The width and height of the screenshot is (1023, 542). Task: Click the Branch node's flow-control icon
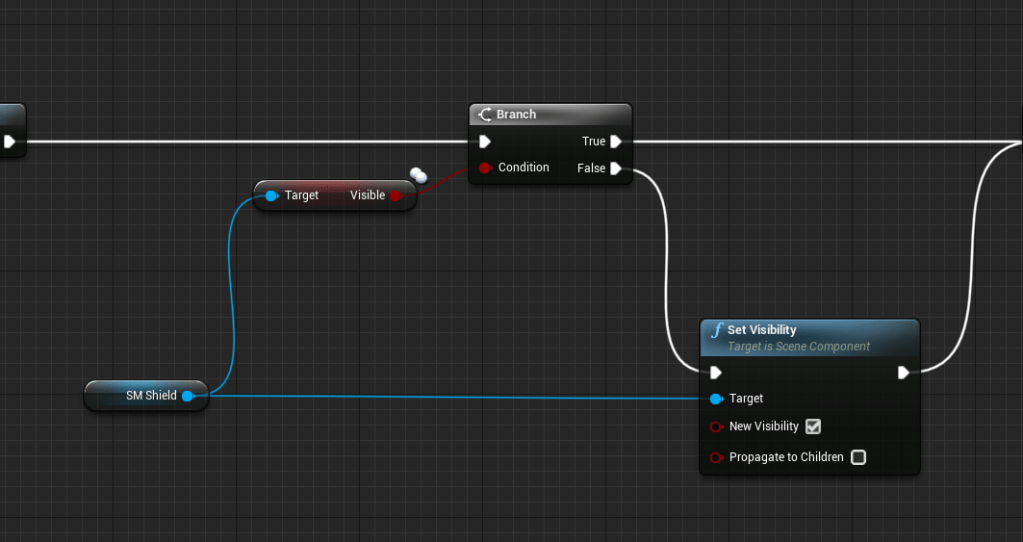coord(484,114)
